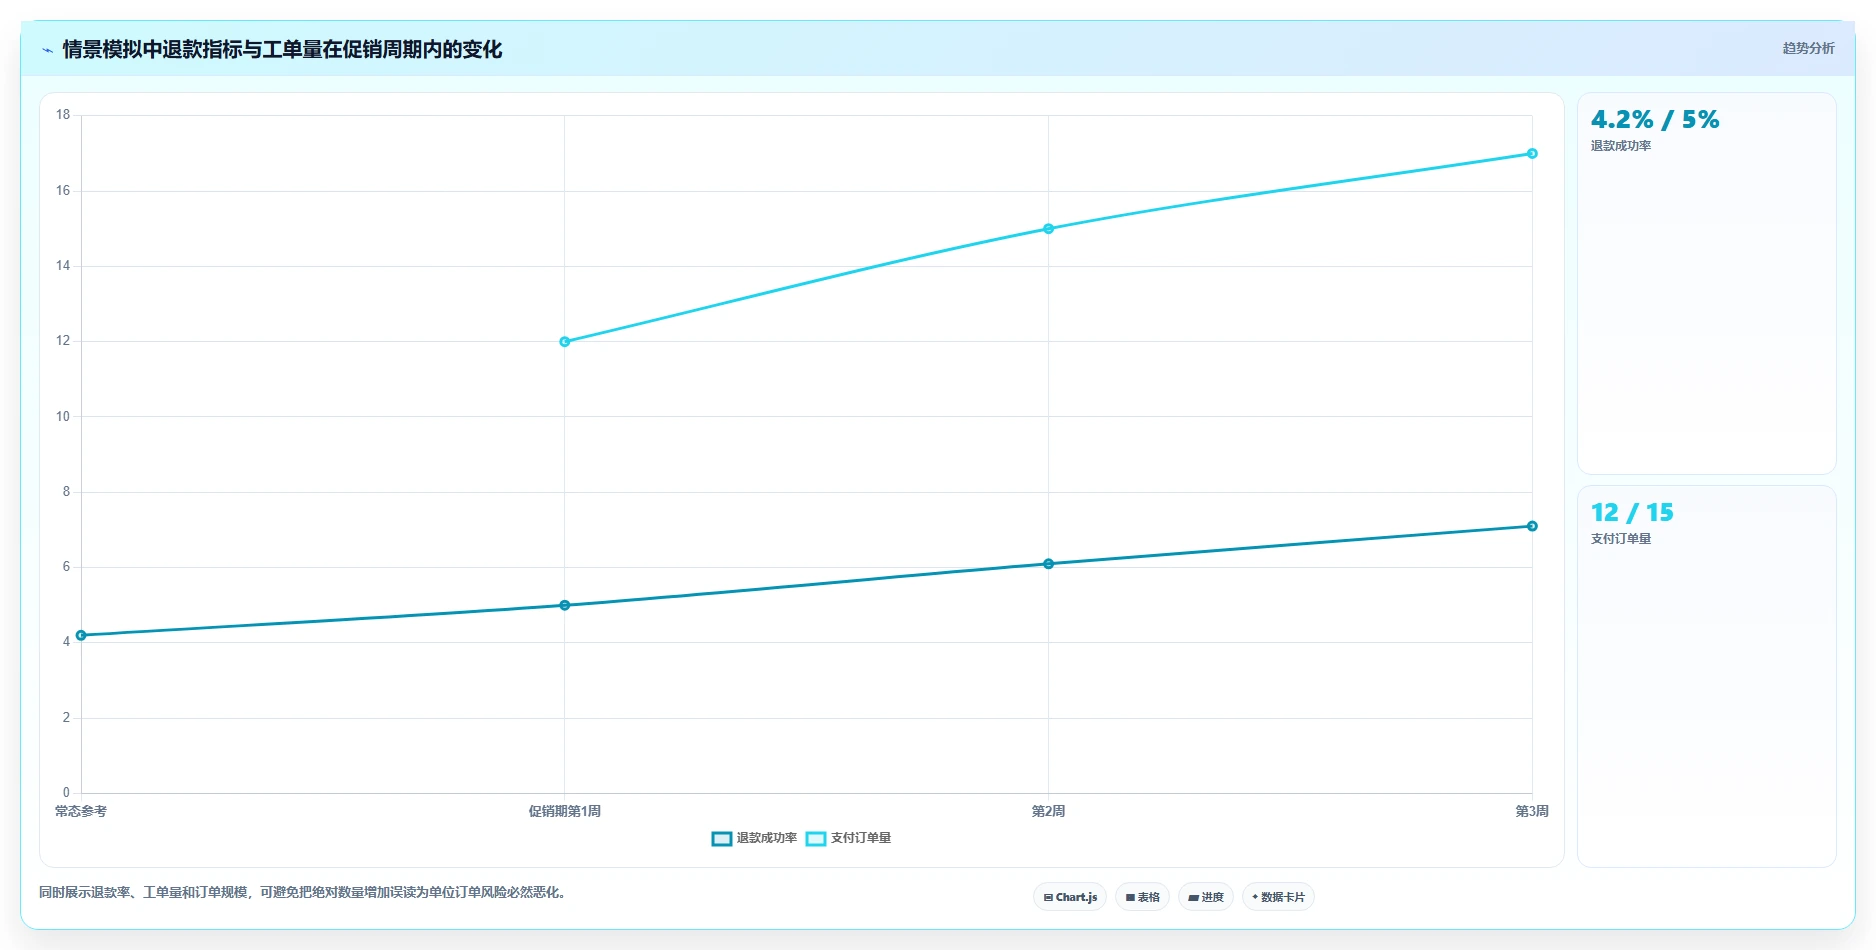Click the 12 / 15 paid orders card

pos(1707,676)
